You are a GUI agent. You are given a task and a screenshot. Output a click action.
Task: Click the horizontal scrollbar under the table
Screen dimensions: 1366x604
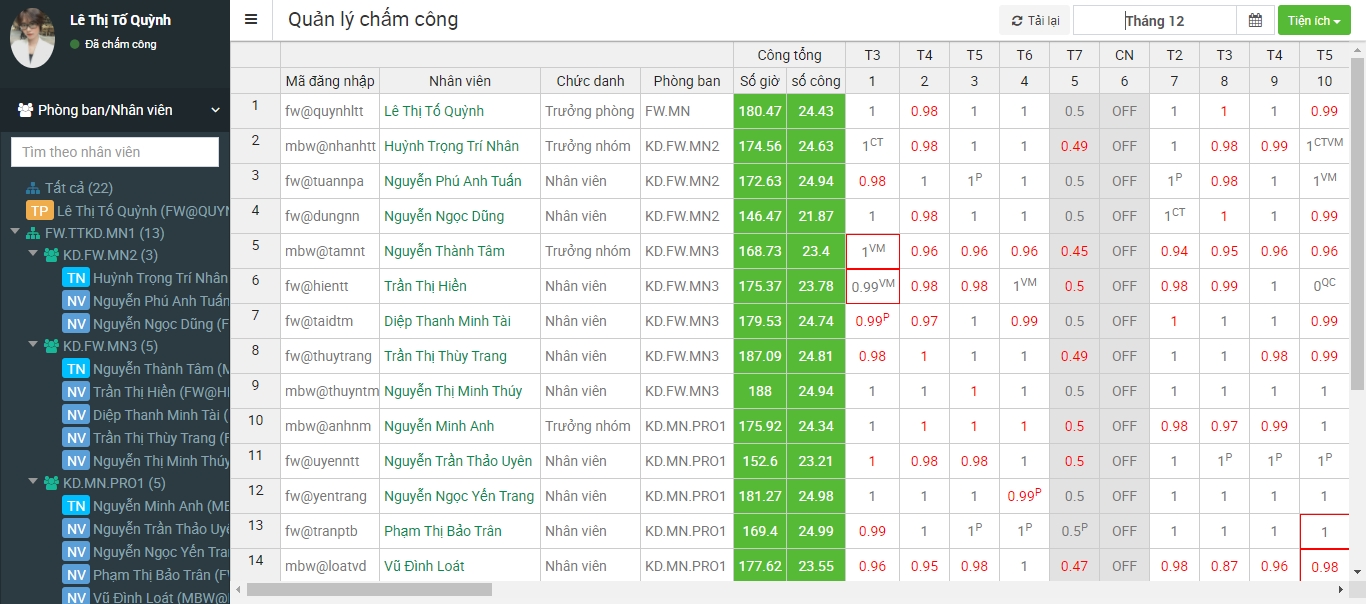tap(370, 590)
